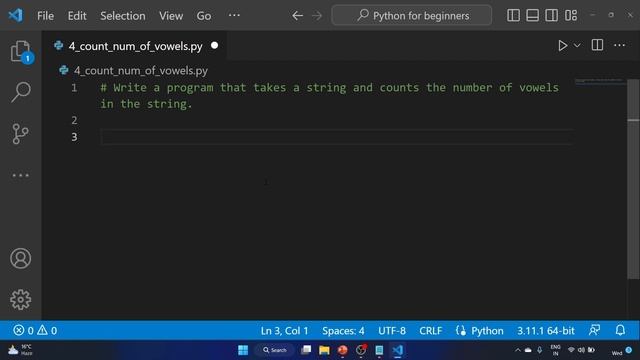640x360 pixels.
Task: Click the editor vertical scrollbar
Action: [633, 179]
